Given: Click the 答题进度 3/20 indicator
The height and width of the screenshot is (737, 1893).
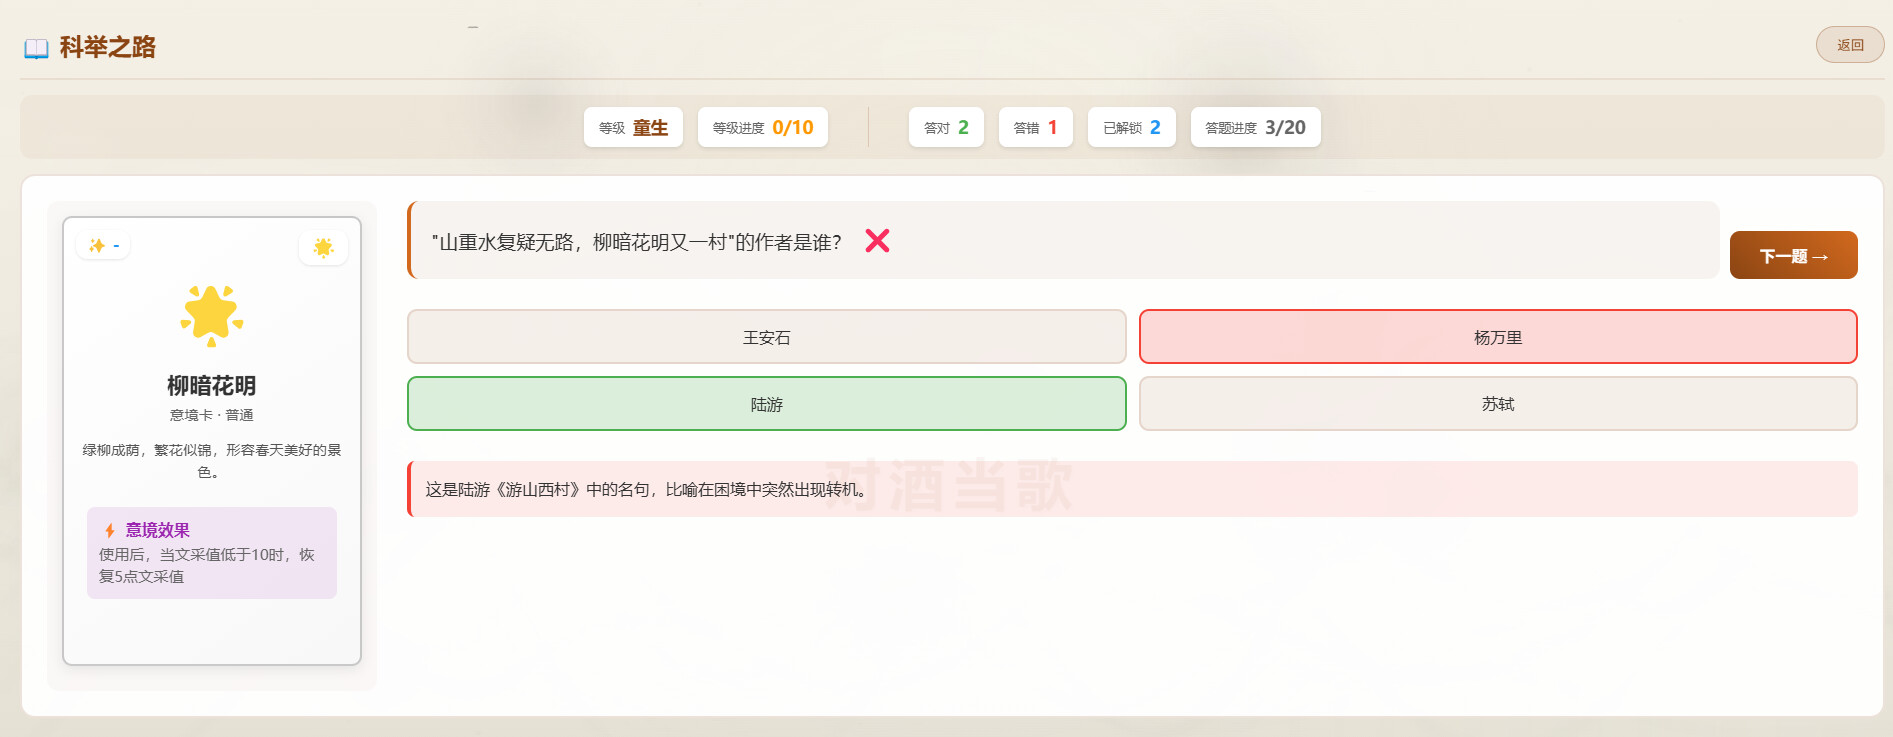Looking at the screenshot, I should point(1255,127).
